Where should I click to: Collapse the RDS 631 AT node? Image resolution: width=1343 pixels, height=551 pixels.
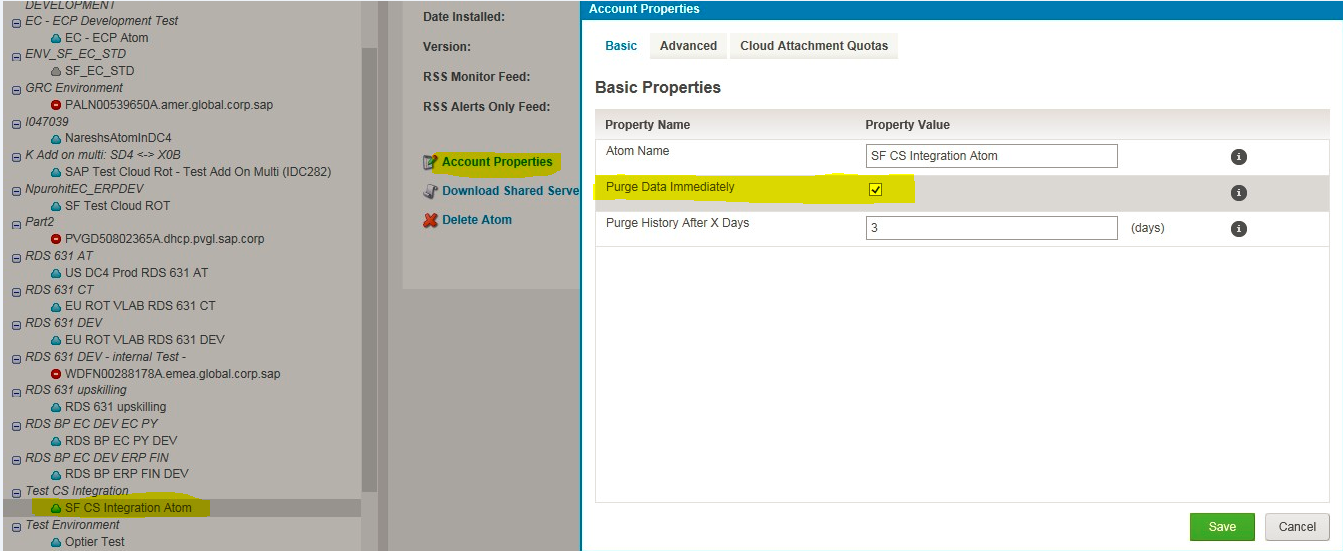point(16,256)
